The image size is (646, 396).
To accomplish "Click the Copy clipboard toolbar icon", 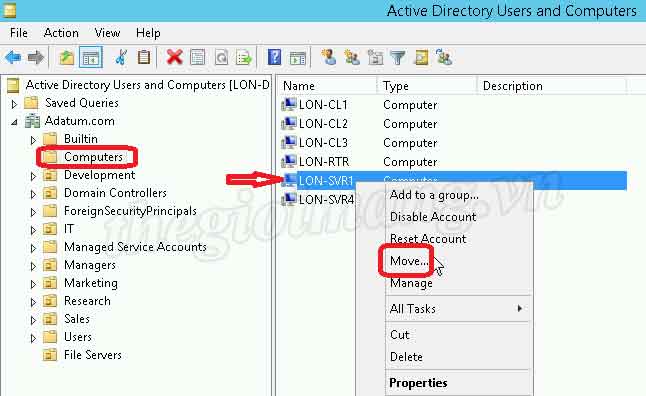I will point(144,57).
